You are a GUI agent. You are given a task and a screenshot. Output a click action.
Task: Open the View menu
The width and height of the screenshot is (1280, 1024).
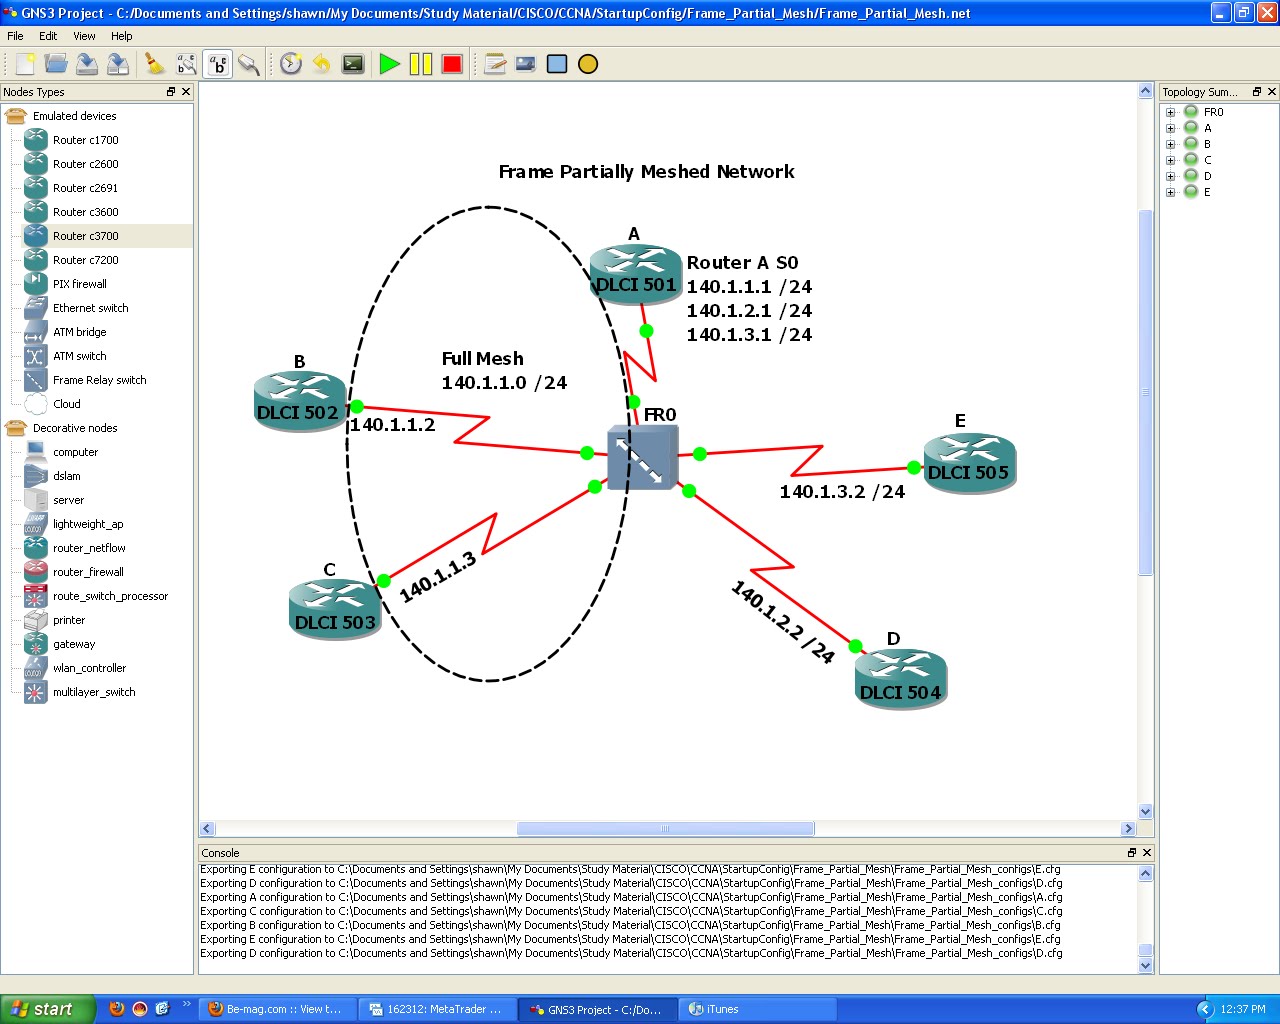[85, 36]
